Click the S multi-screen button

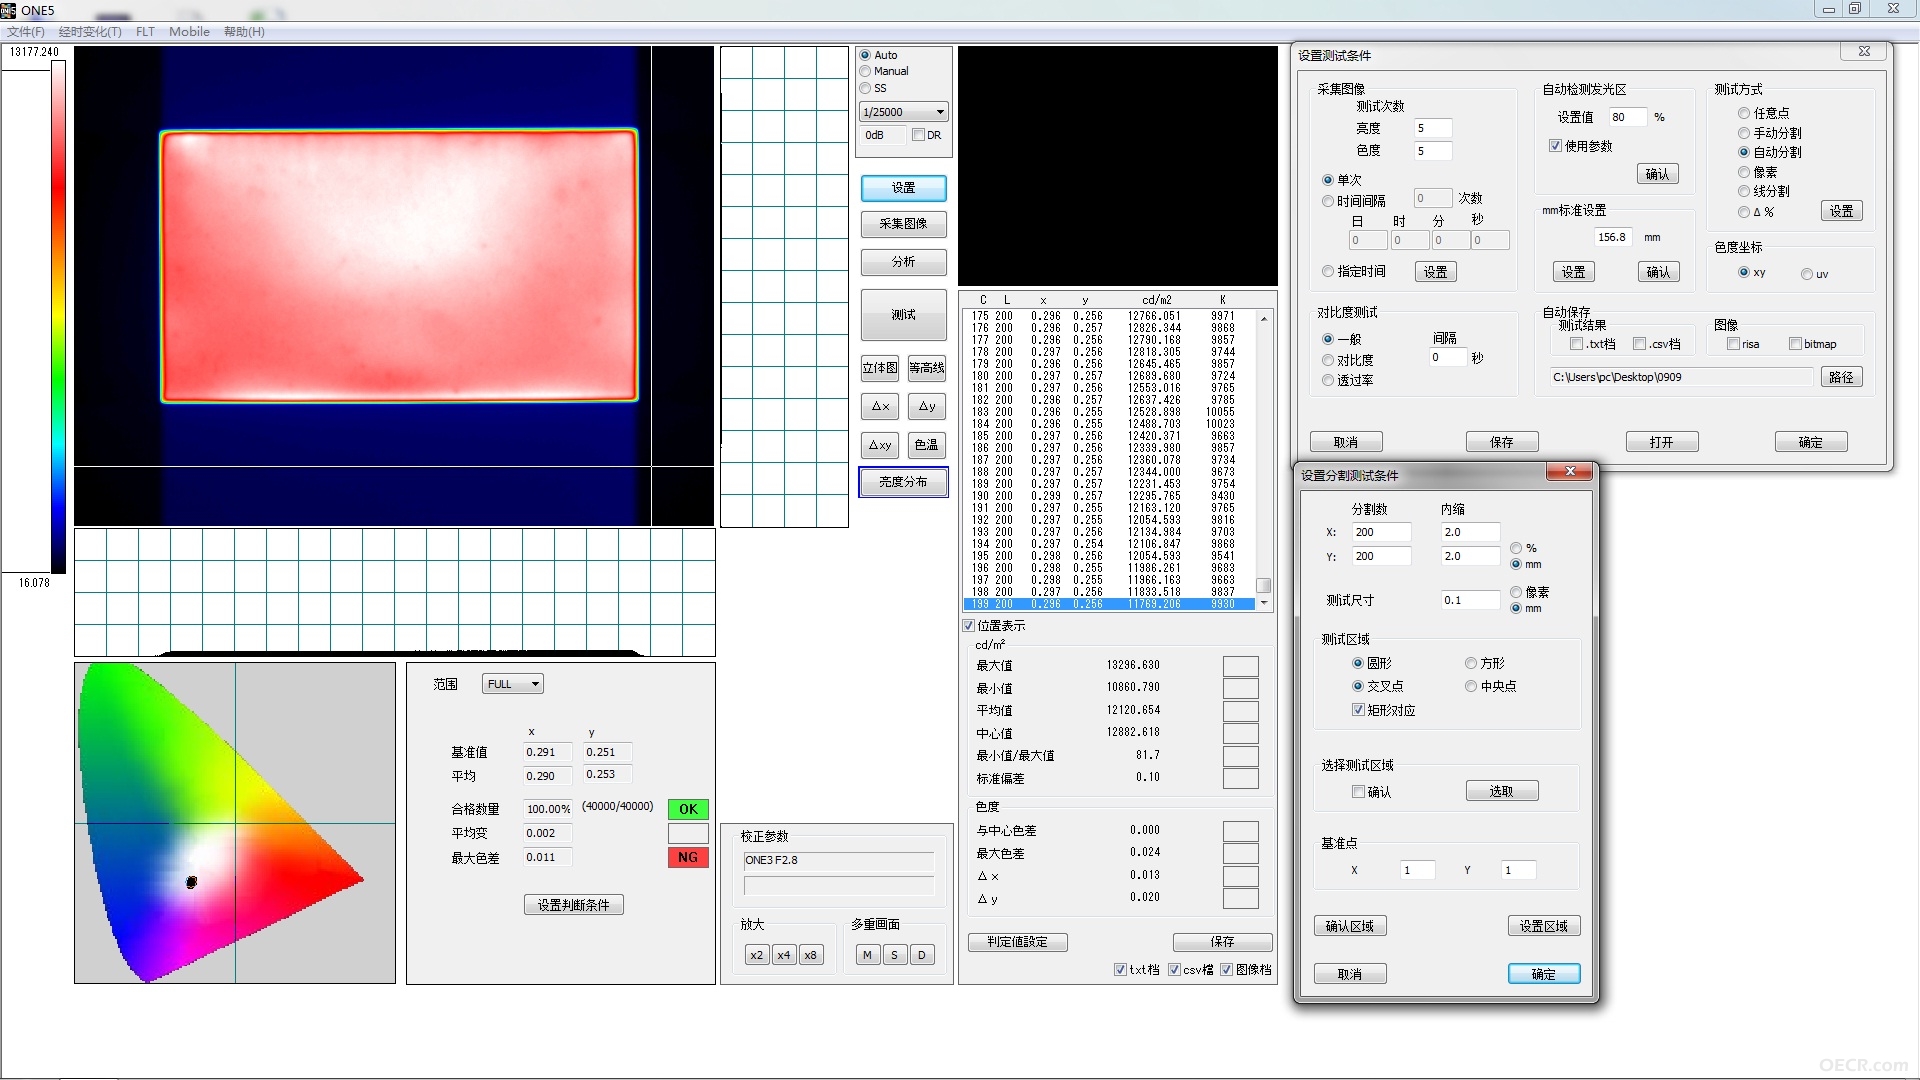pyautogui.click(x=894, y=955)
